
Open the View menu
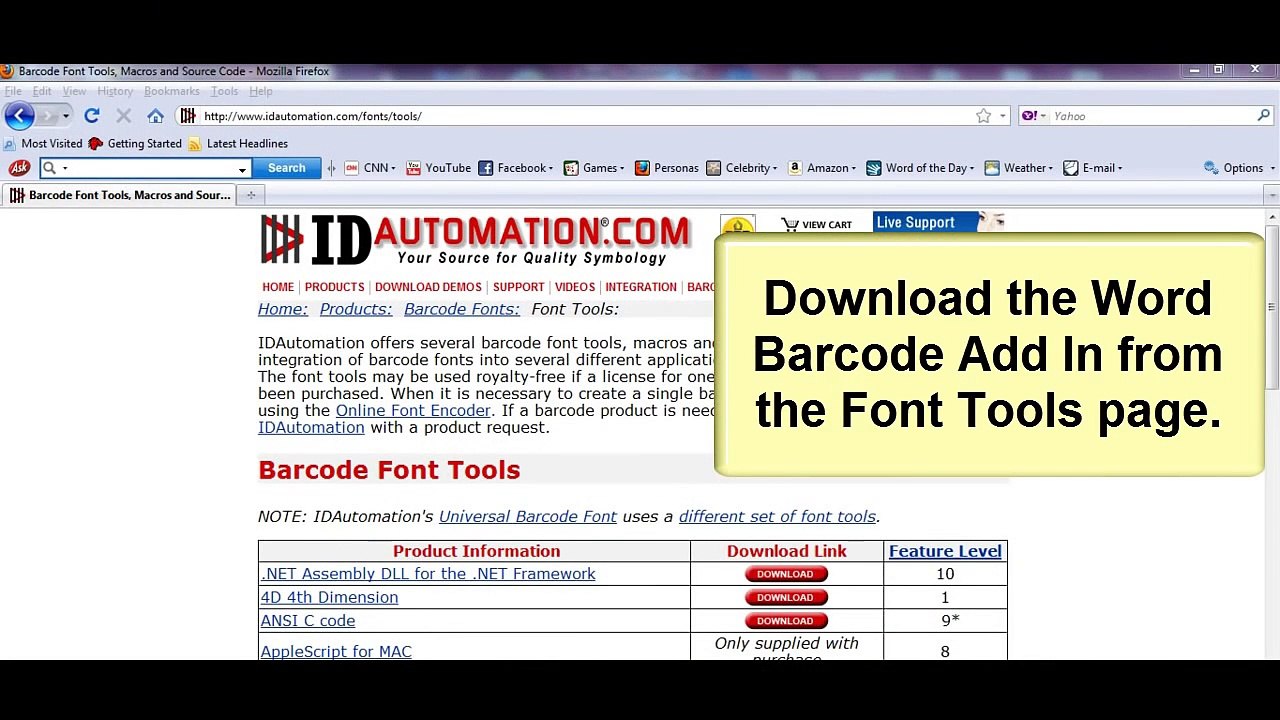pos(74,91)
